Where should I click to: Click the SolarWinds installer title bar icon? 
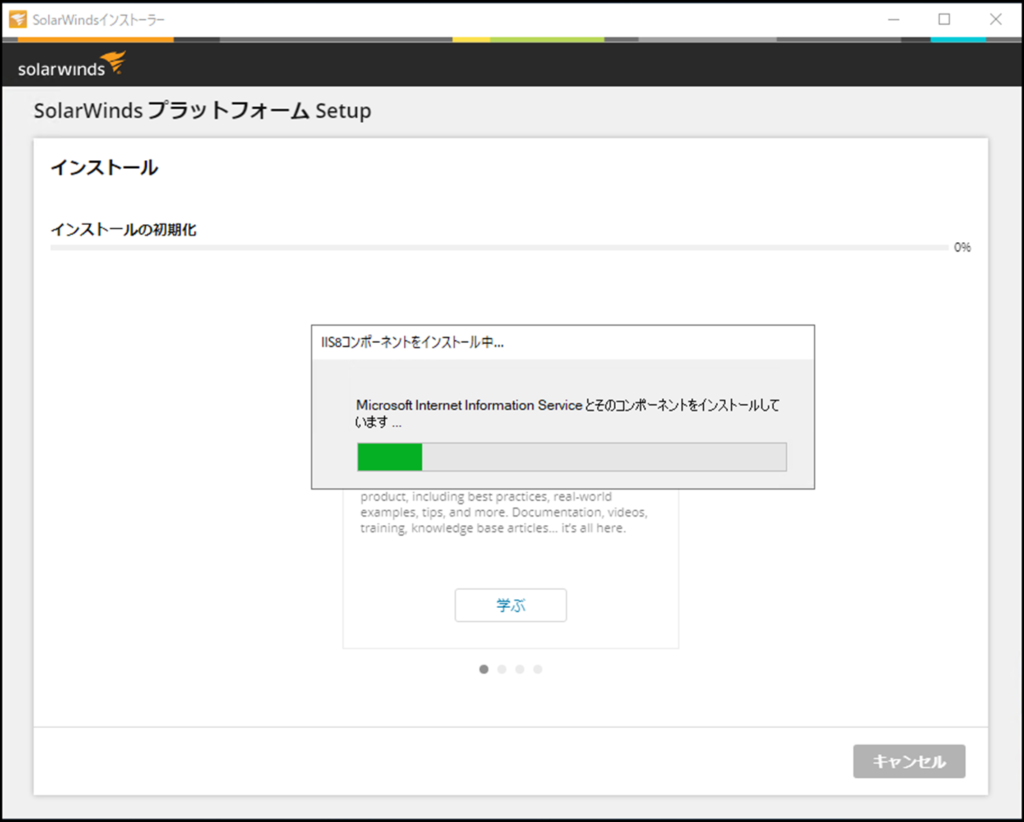18,20
